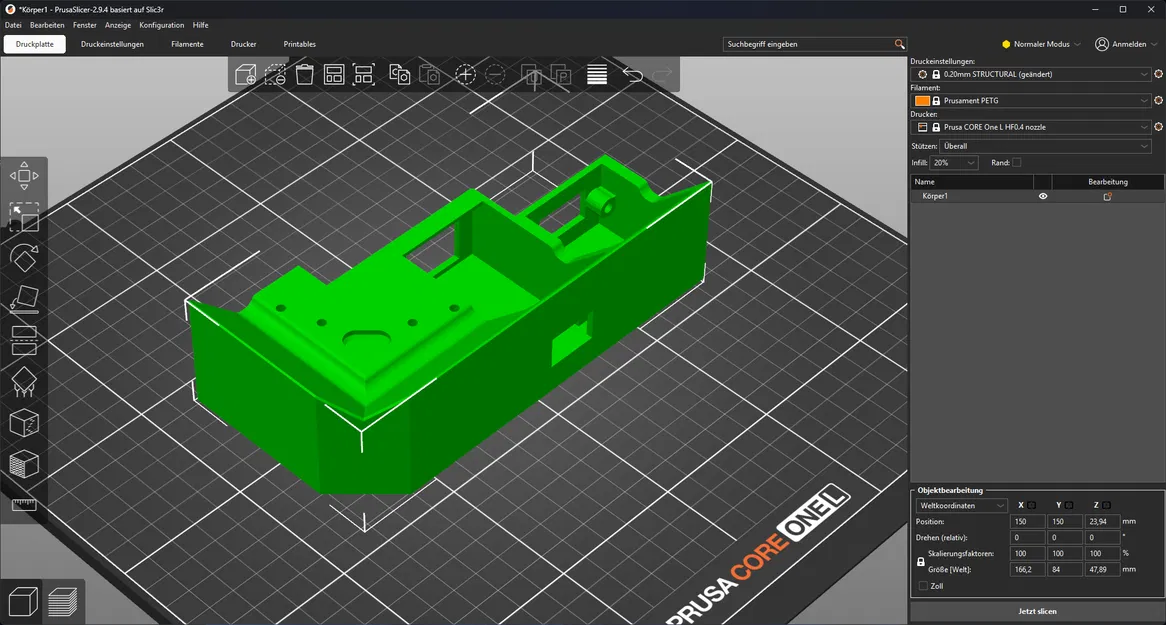Switch to the Druckeinstellungen tab

(112, 44)
